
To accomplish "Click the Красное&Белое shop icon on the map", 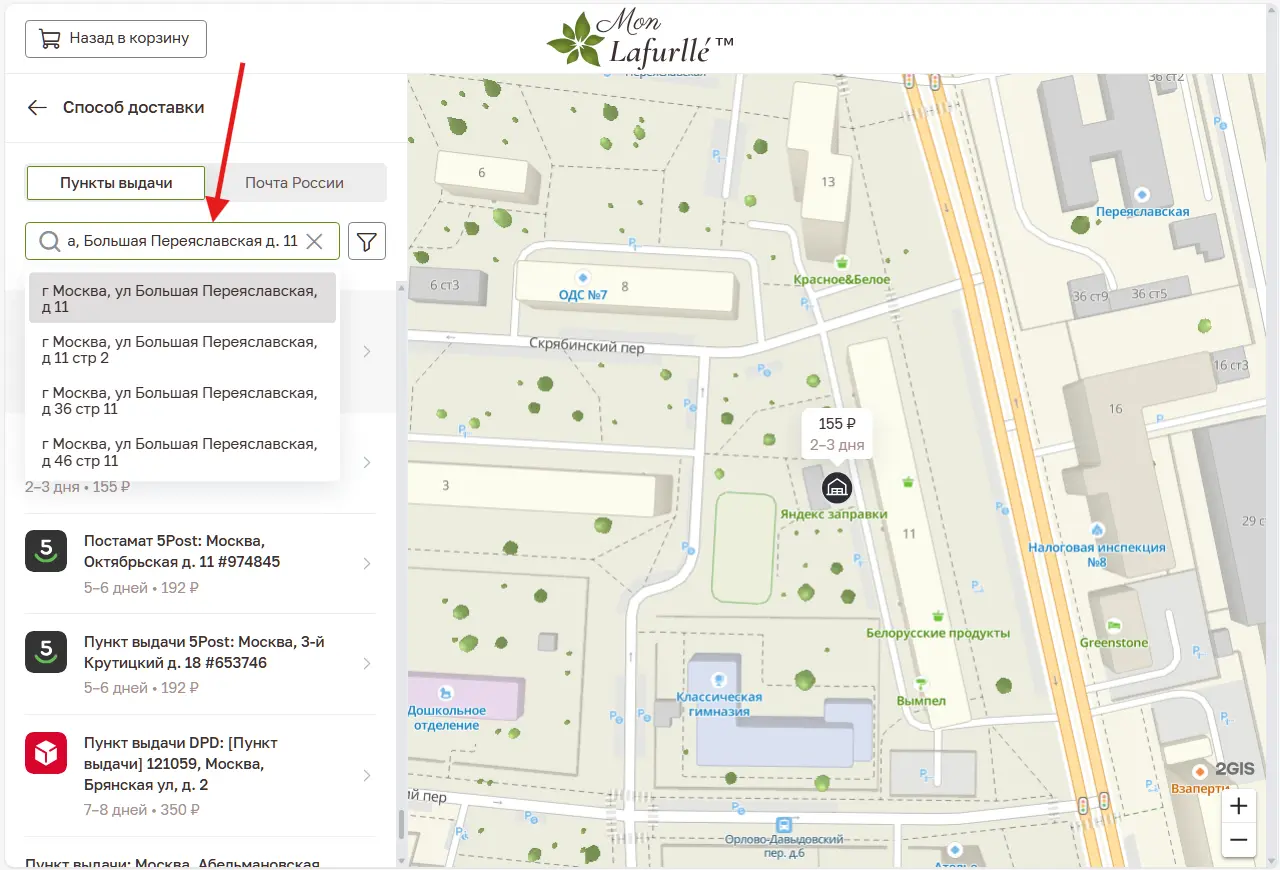I will coord(841,262).
